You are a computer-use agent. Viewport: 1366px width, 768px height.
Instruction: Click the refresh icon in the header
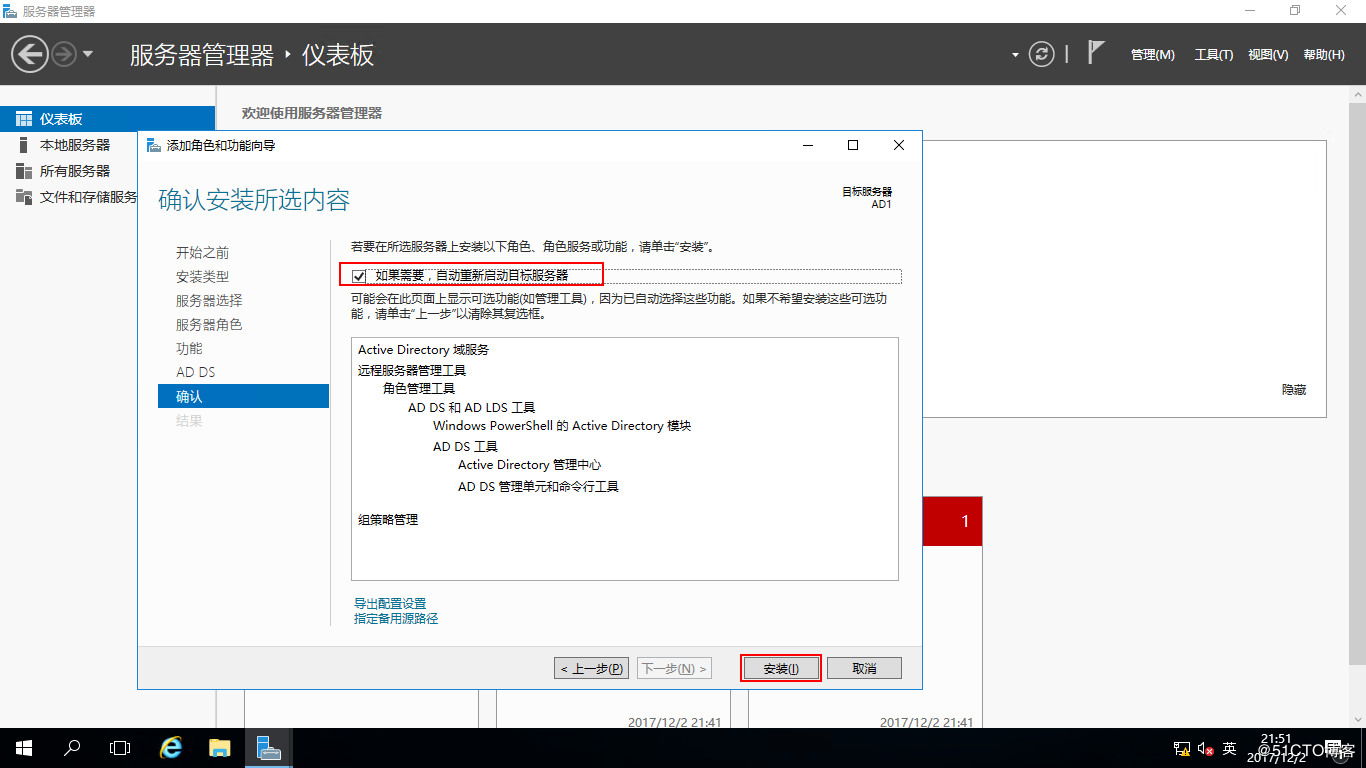[1042, 54]
